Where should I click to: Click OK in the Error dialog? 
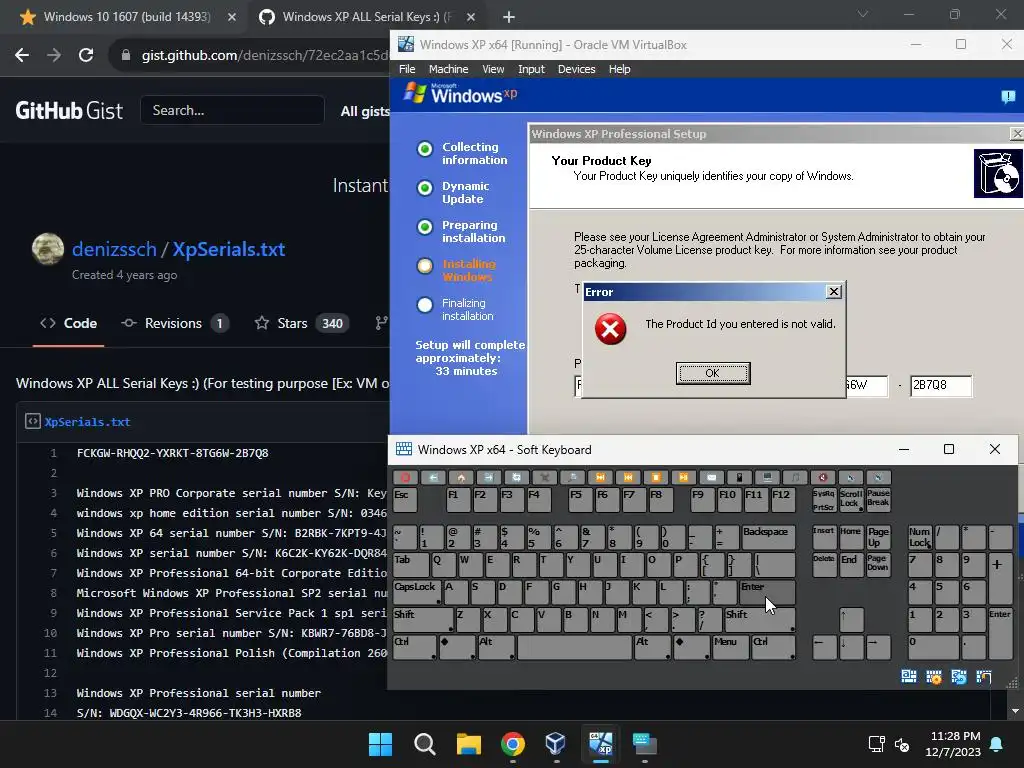712,373
